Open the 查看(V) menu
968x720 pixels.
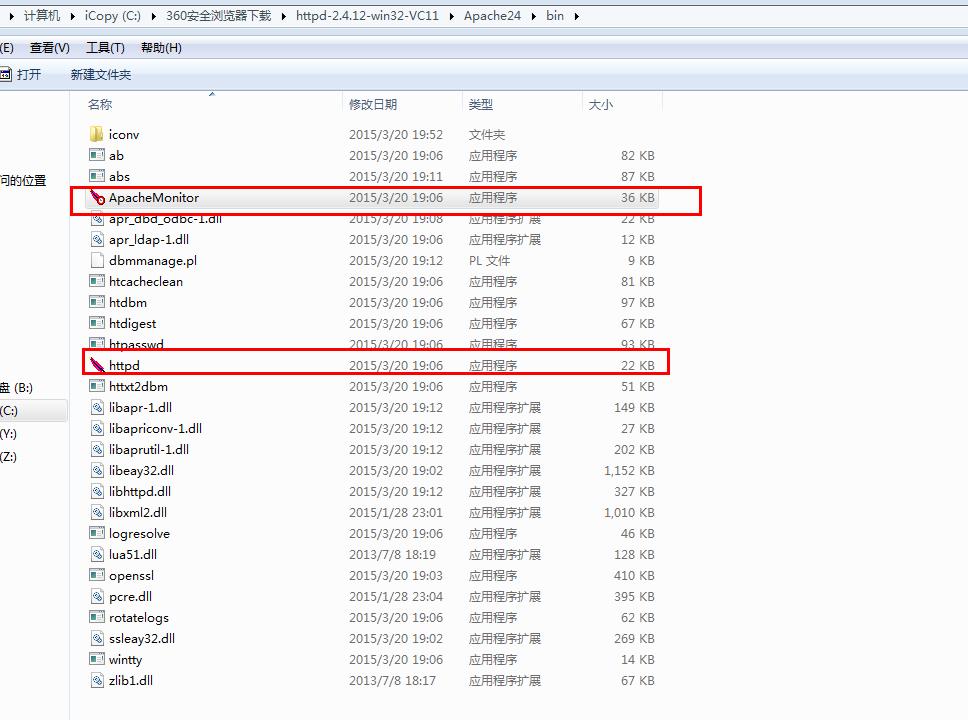[49, 48]
